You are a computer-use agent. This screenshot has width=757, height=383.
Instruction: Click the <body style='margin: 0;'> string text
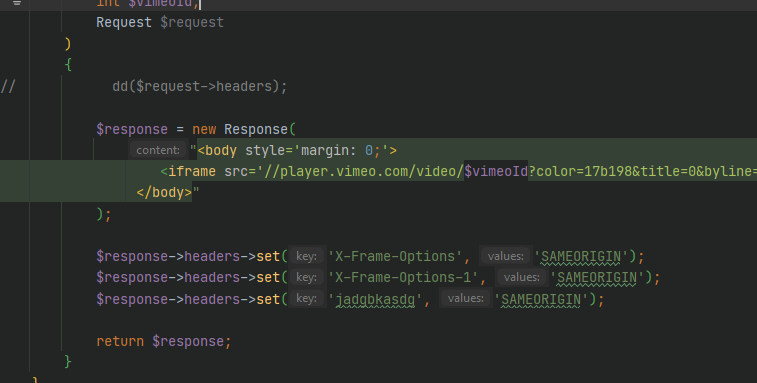tap(297, 150)
